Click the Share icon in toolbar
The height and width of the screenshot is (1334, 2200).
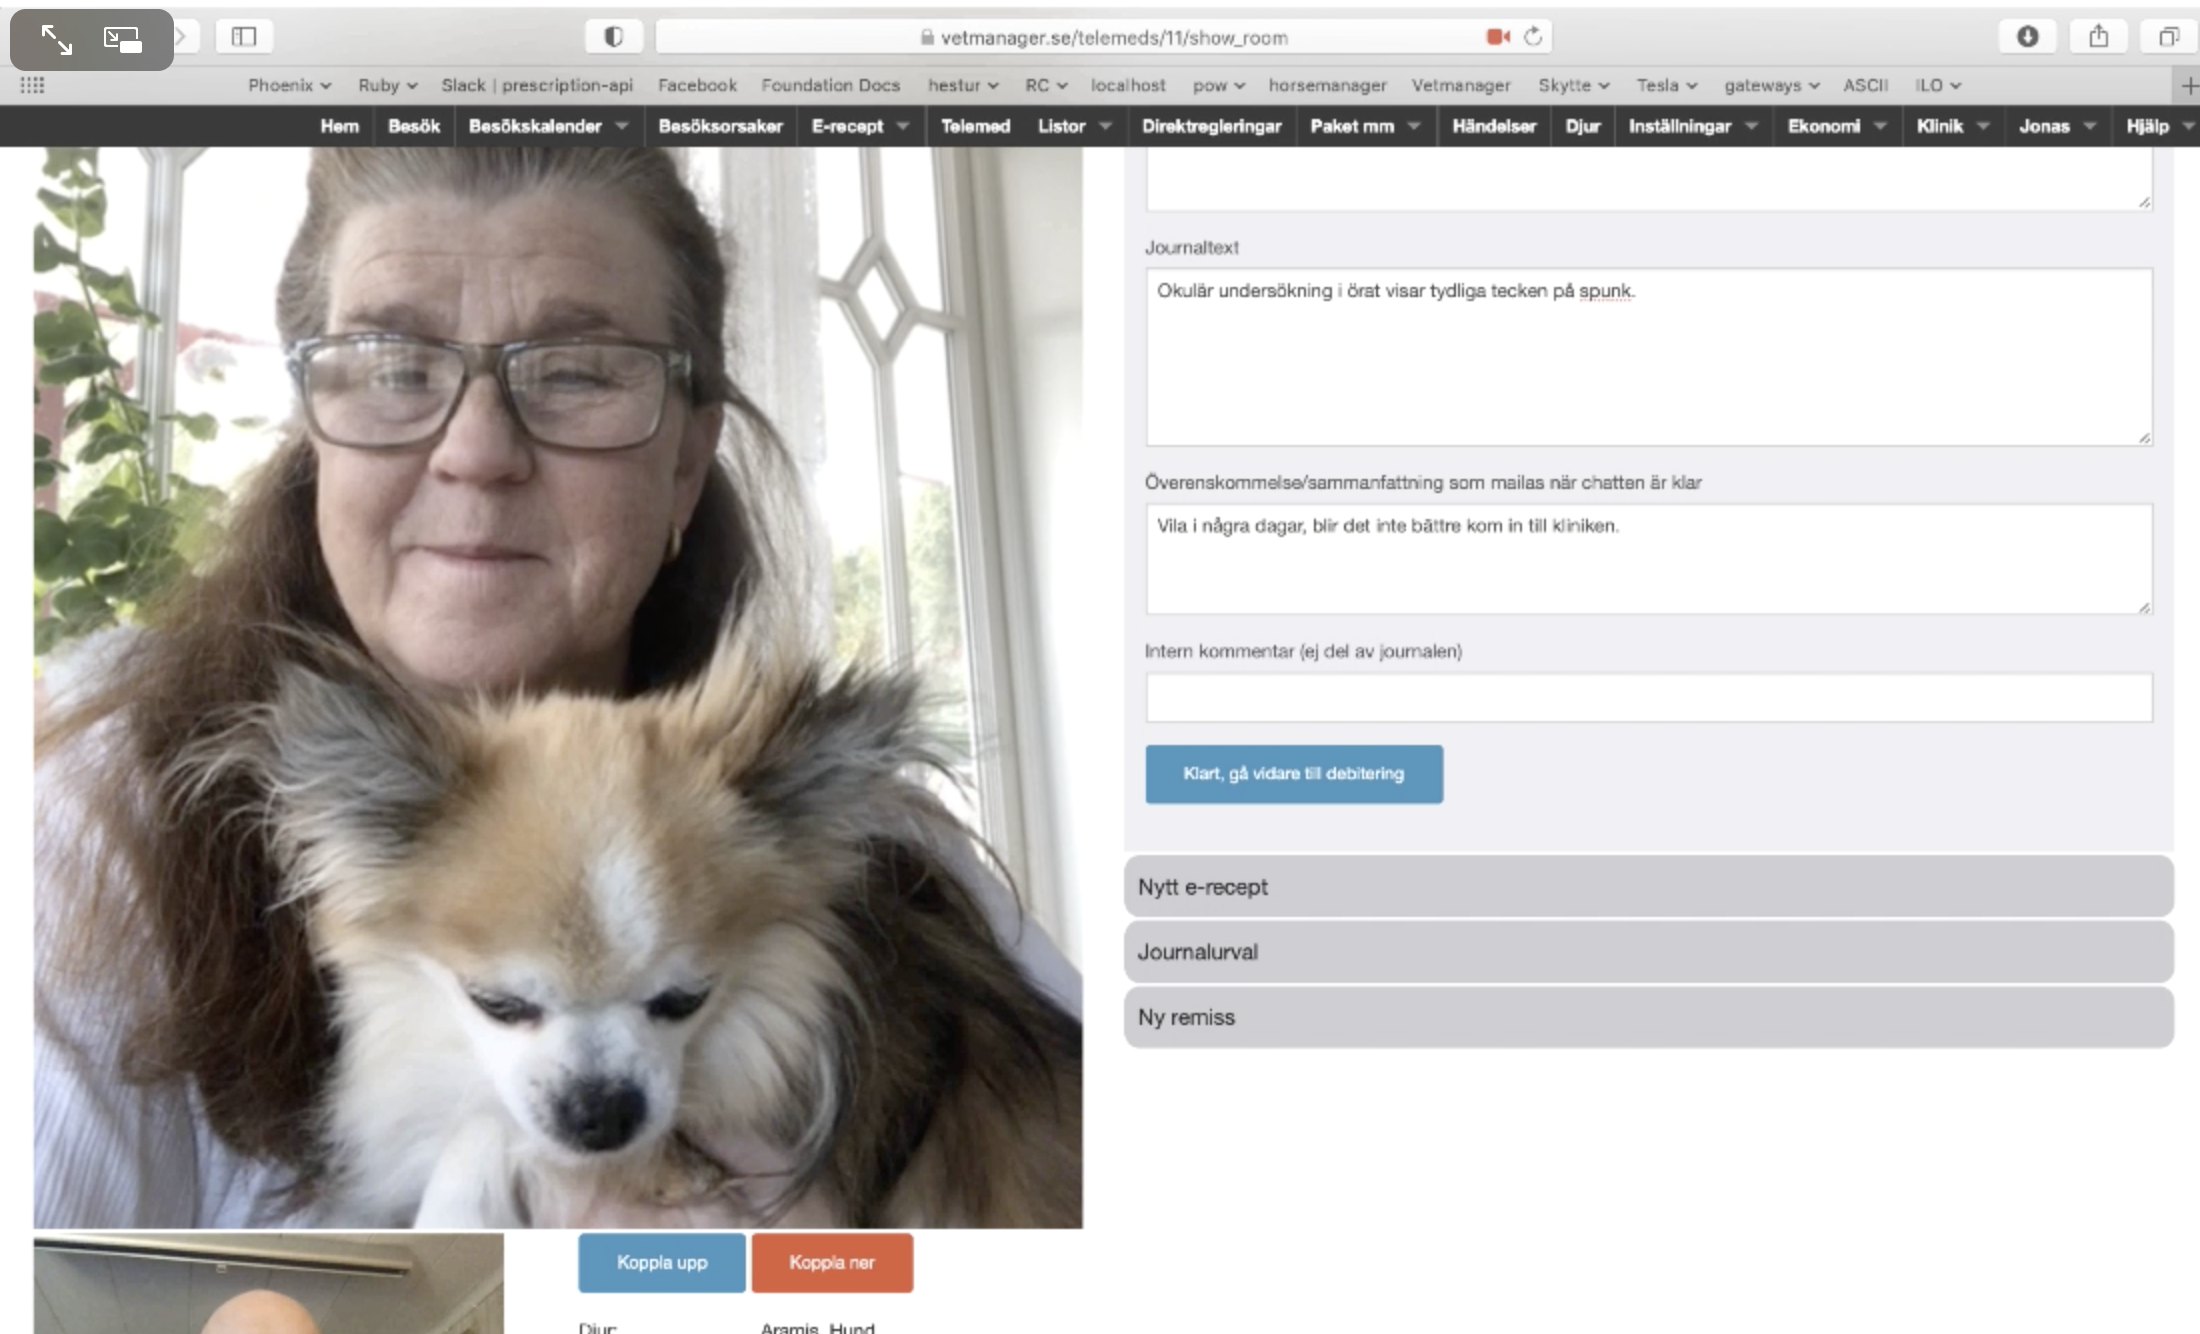[2098, 37]
